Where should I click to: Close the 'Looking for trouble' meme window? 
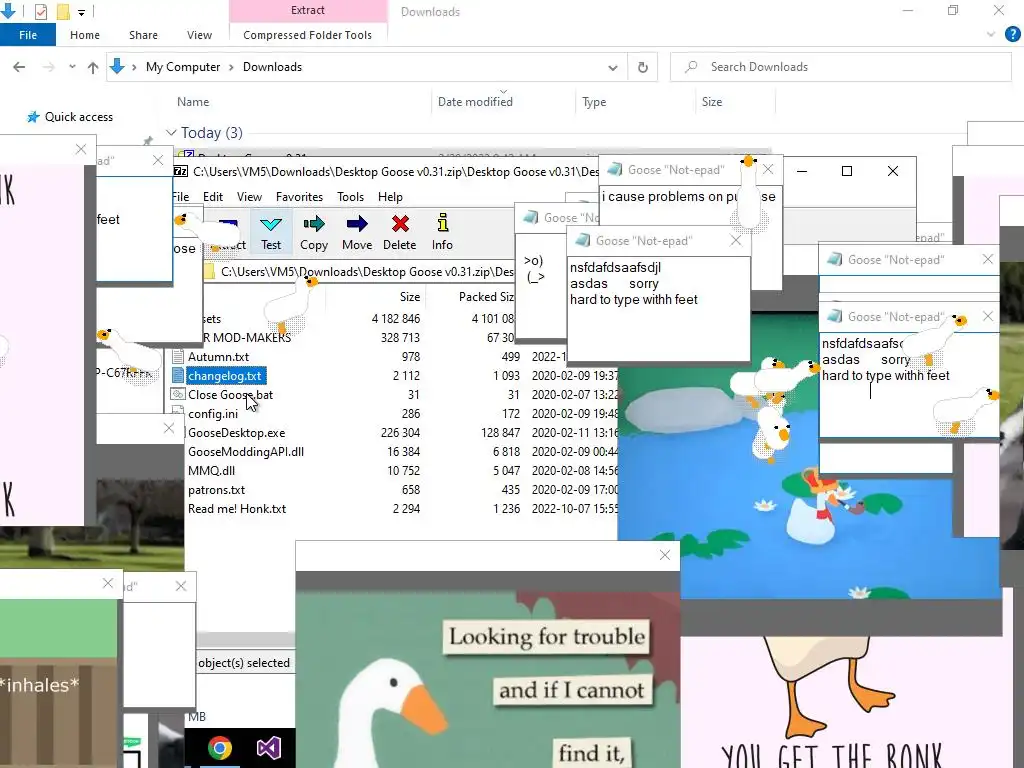[665, 555]
